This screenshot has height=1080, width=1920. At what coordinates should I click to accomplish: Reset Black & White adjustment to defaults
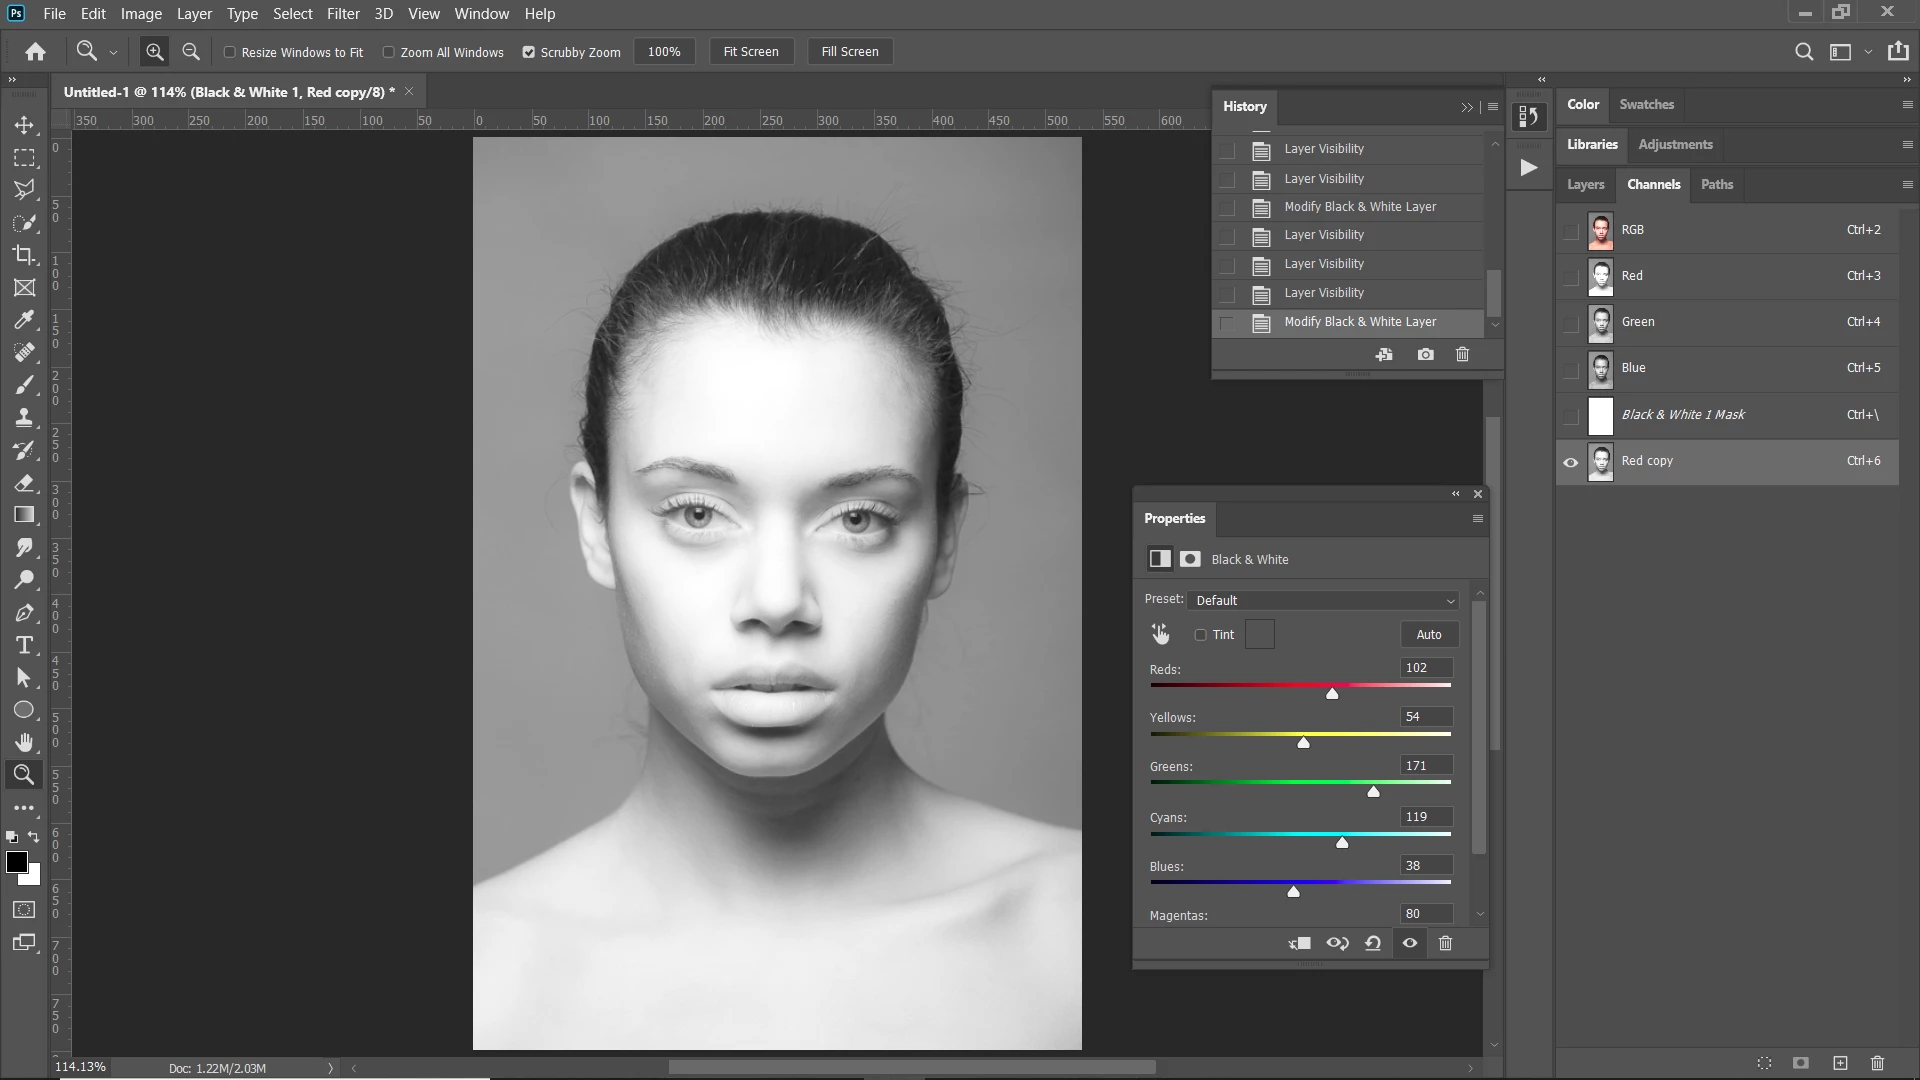click(1373, 943)
